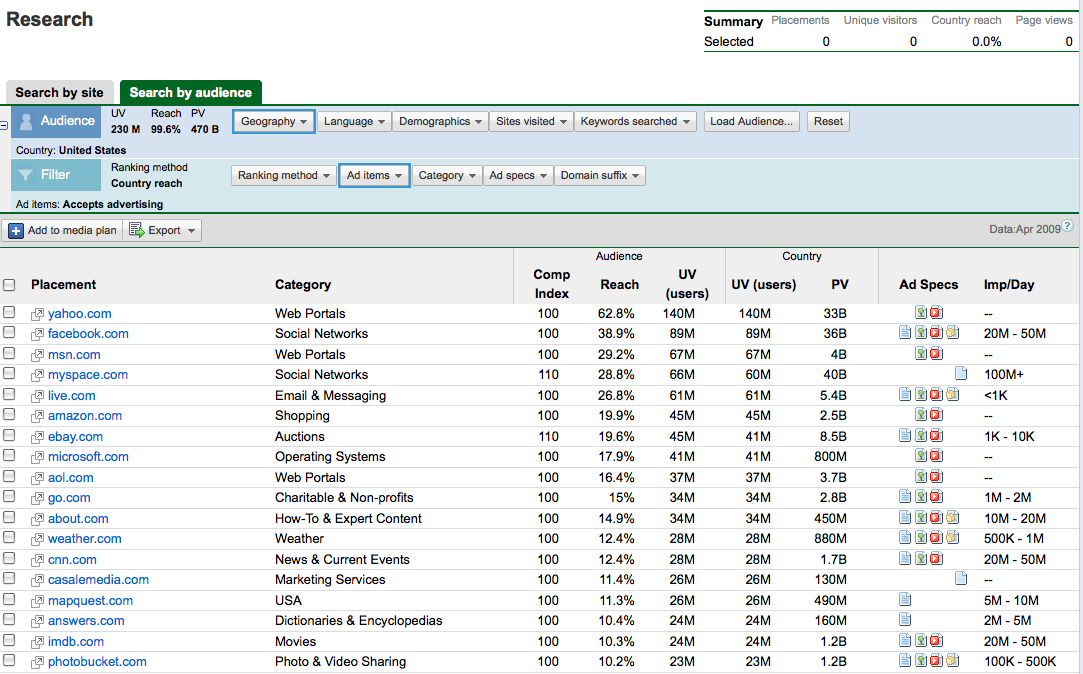Screen dimensions: 1083x674
Task: Switch to the Search by site tab
Action: tap(59, 93)
